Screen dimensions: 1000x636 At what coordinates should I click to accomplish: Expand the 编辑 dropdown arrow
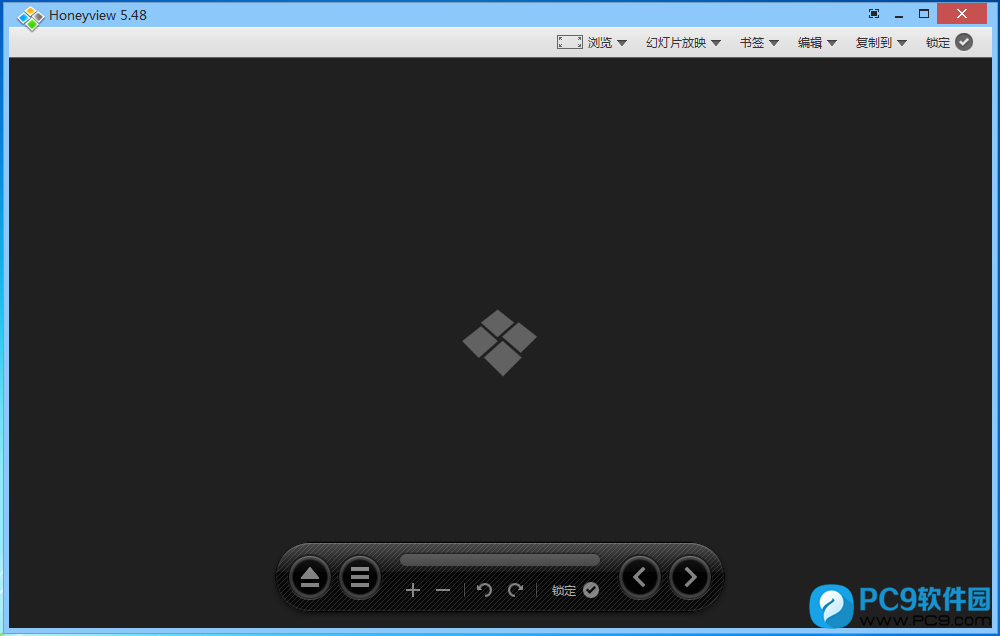(832, 43)
